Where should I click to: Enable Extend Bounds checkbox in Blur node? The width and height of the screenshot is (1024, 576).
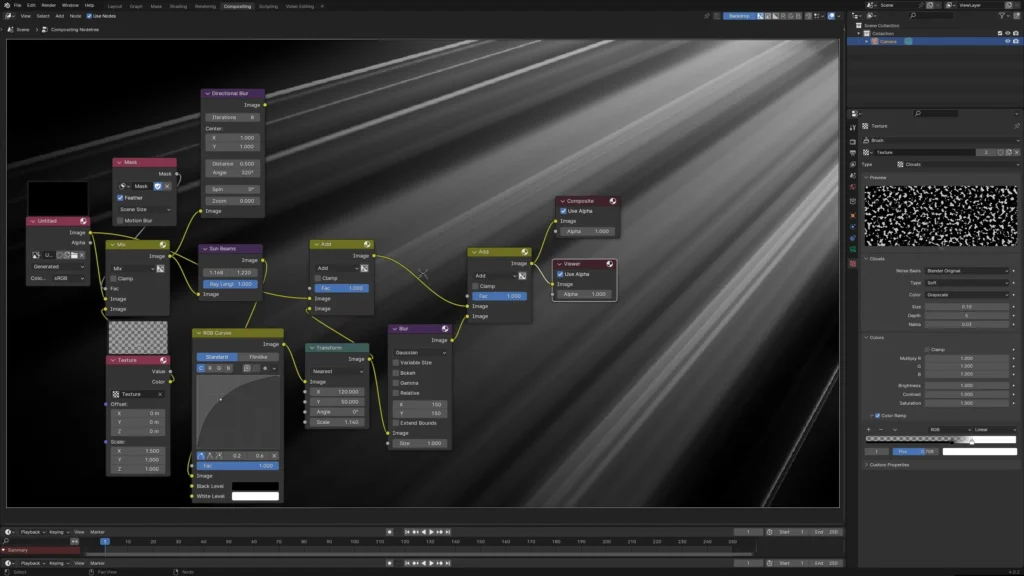396,423
